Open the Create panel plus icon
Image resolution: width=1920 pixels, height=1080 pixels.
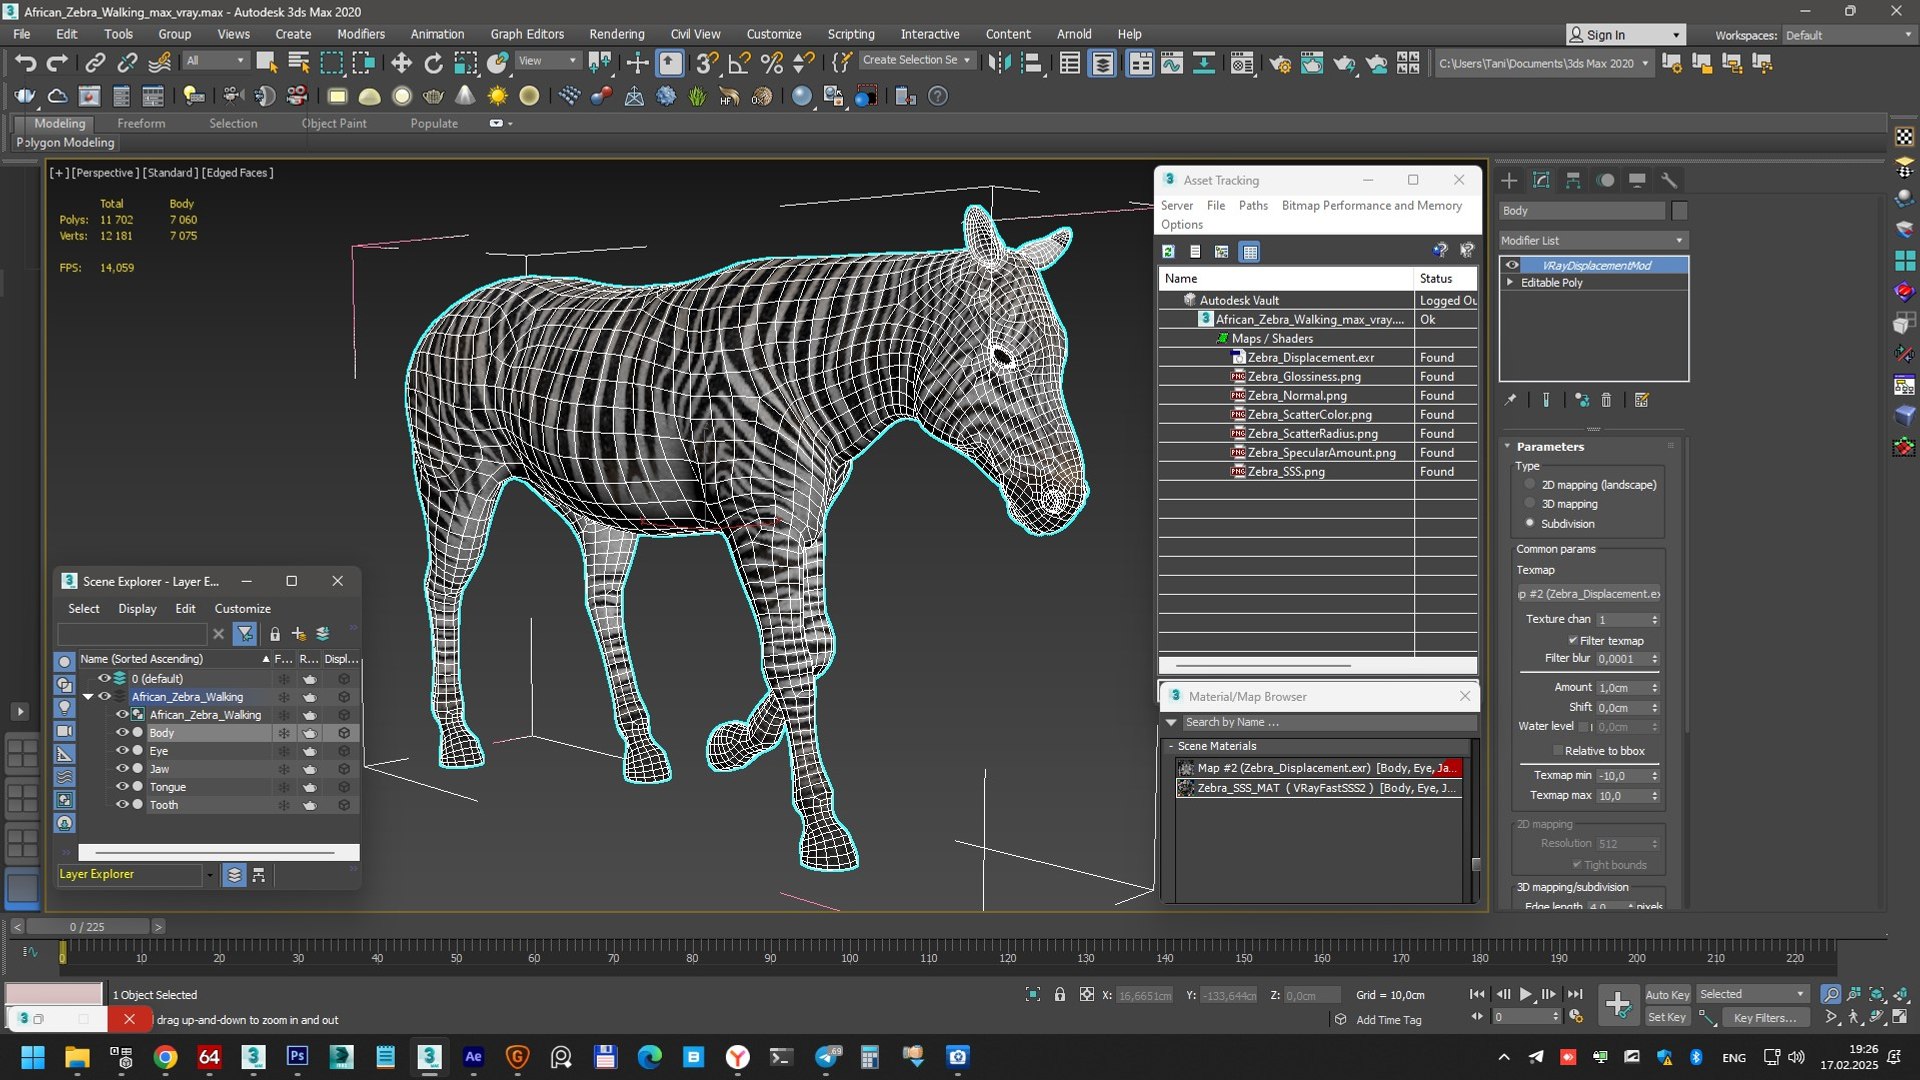coord(1509,180)
